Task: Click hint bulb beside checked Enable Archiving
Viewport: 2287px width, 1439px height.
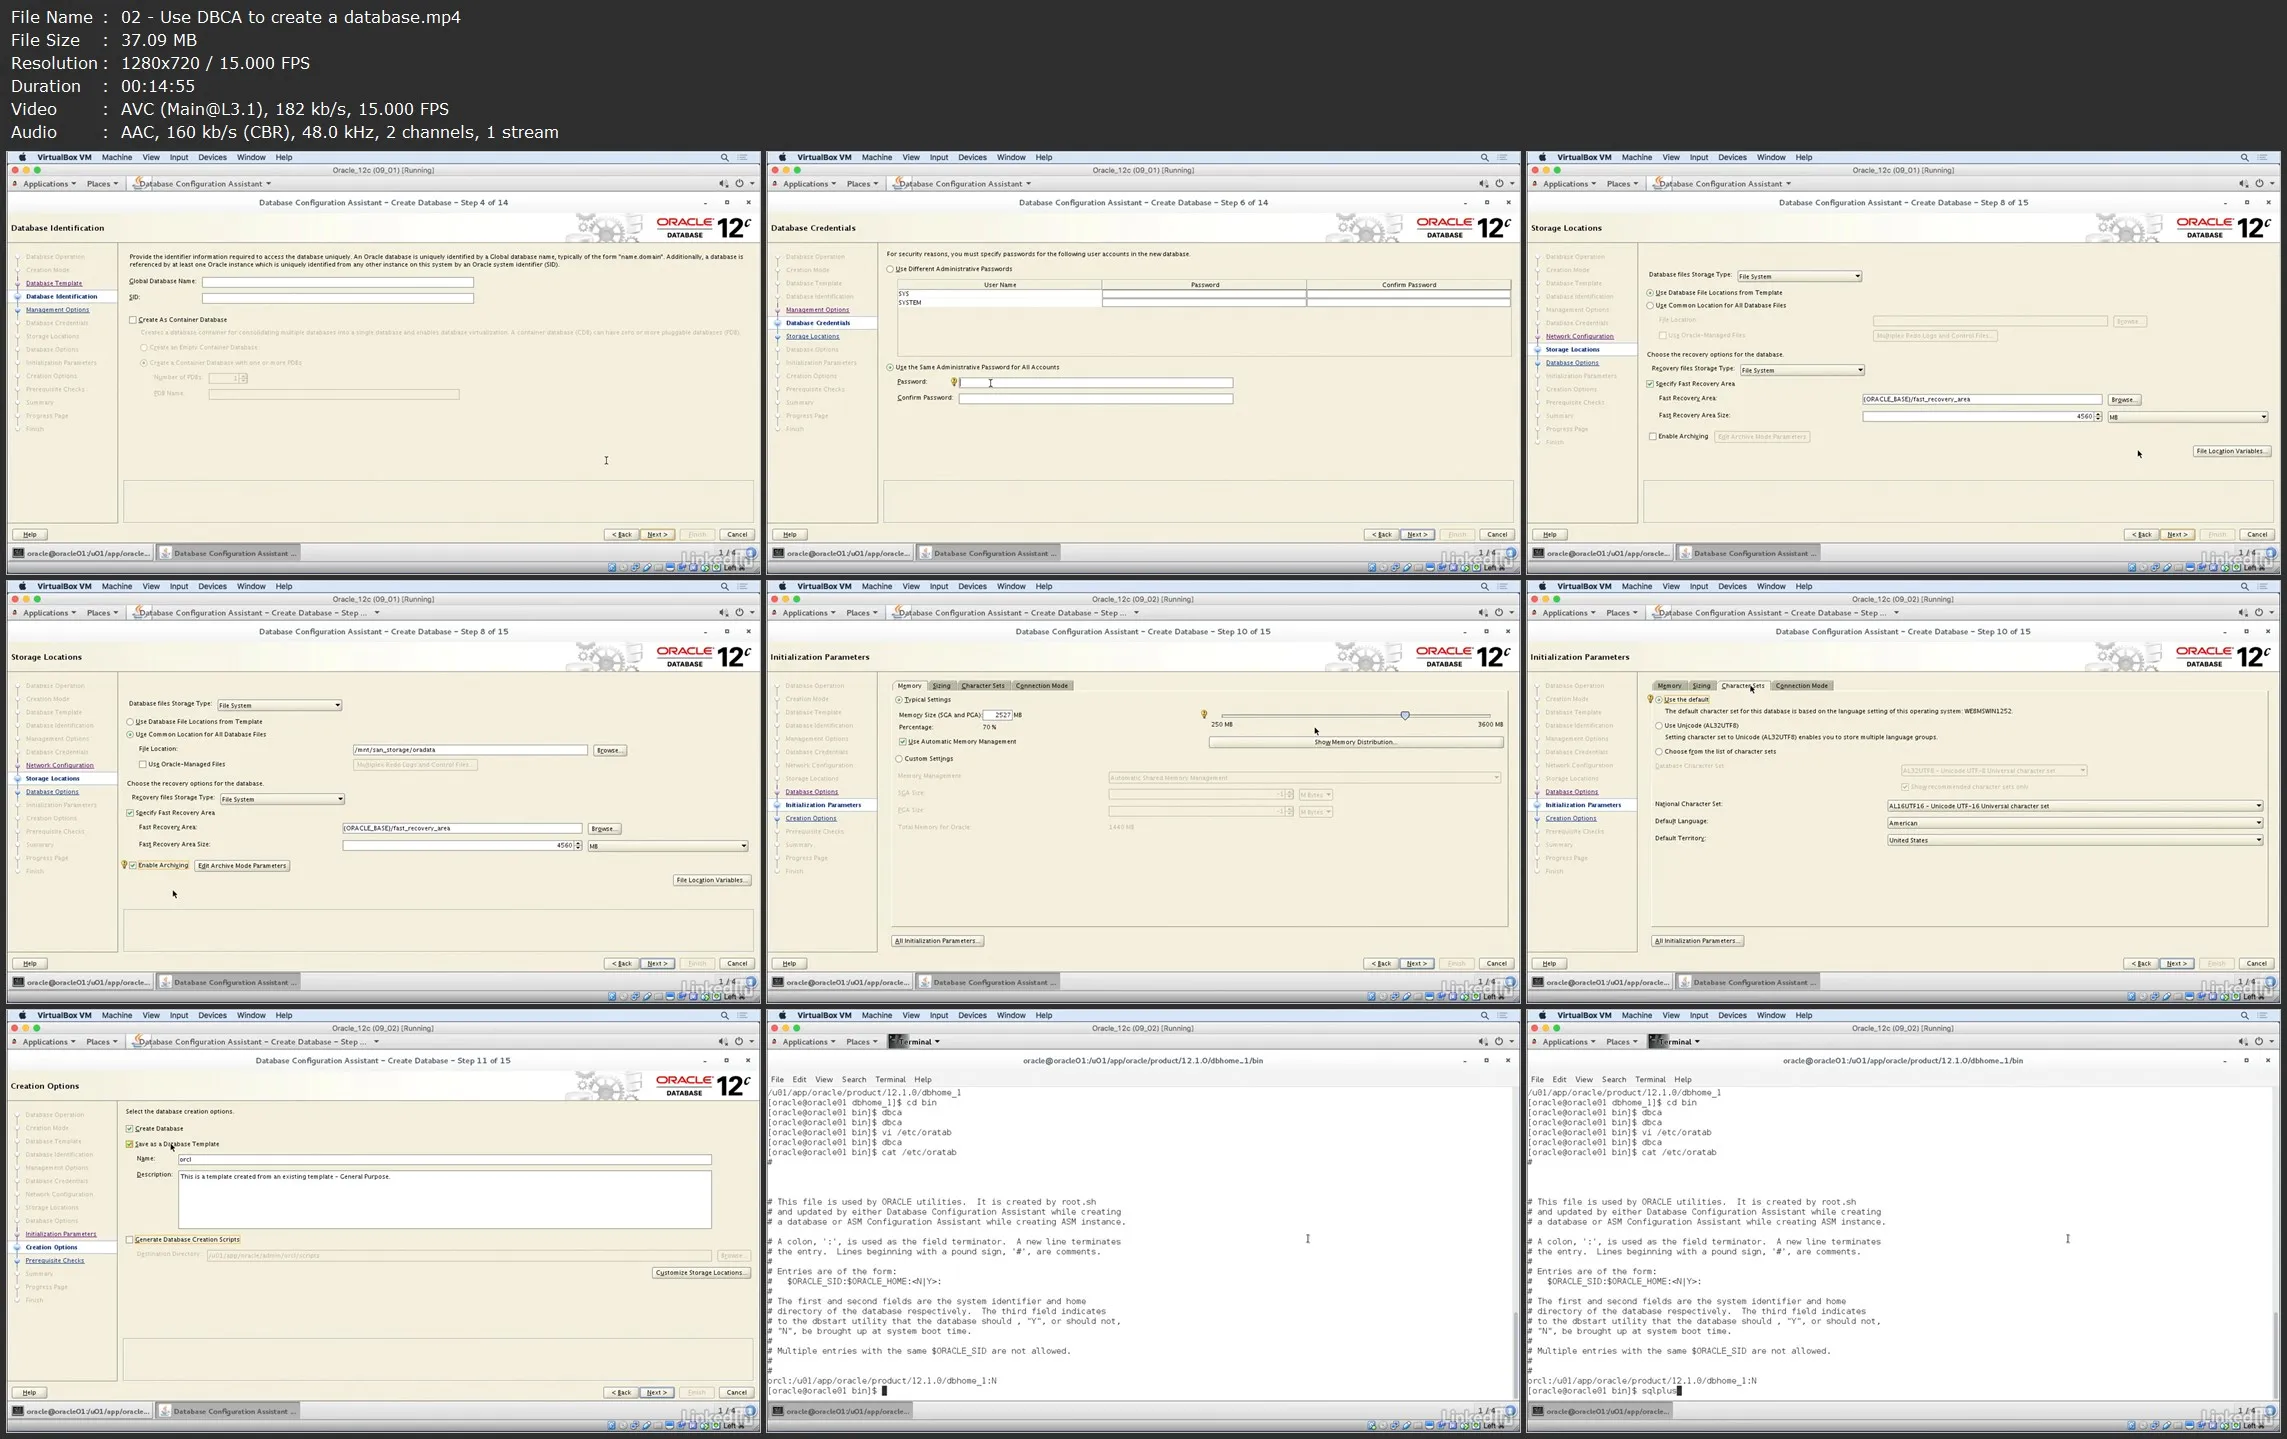Action: [x=124, y=865]
